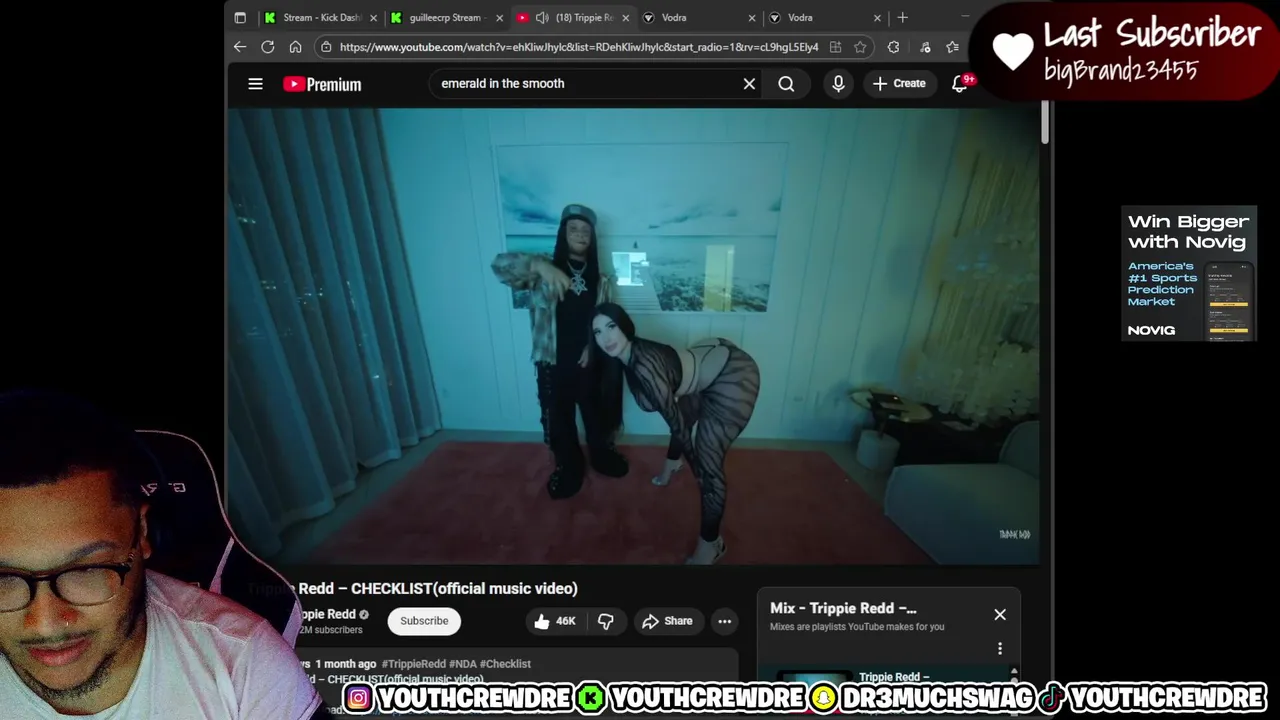Viewport: 1280px width, 720px height.
Task: Open a new browser tab with plus
Action: (x=902, y=18)
